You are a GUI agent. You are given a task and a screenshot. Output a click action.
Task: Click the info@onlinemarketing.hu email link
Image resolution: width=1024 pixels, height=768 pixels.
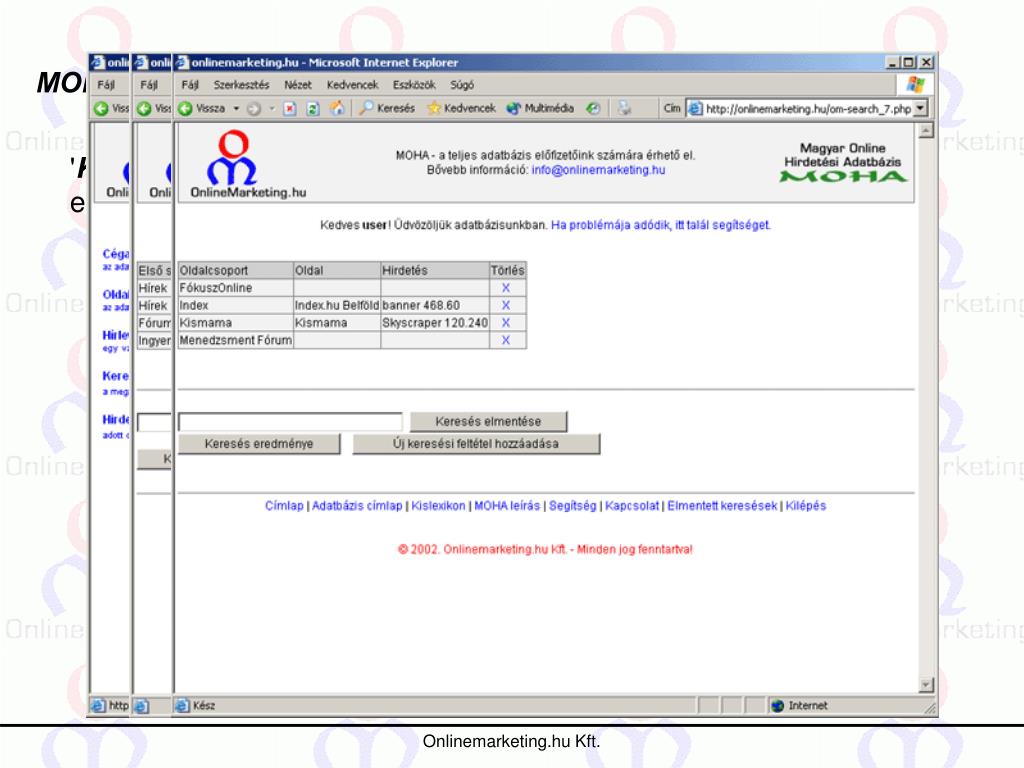[x=598, y=170]
